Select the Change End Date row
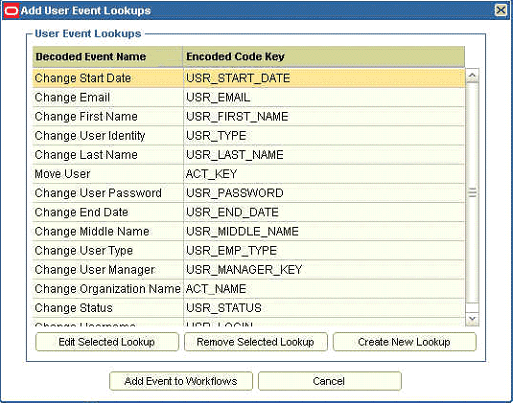Viewport: 513px width, 403px height. click(248, 212)
